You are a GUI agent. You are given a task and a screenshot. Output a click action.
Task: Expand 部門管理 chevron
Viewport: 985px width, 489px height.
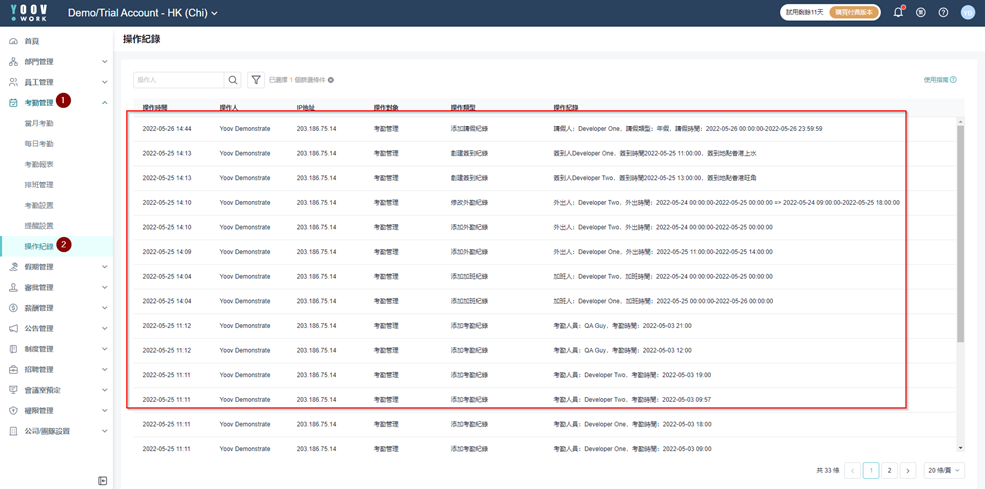pyautogui.click(x=105, y=62)
